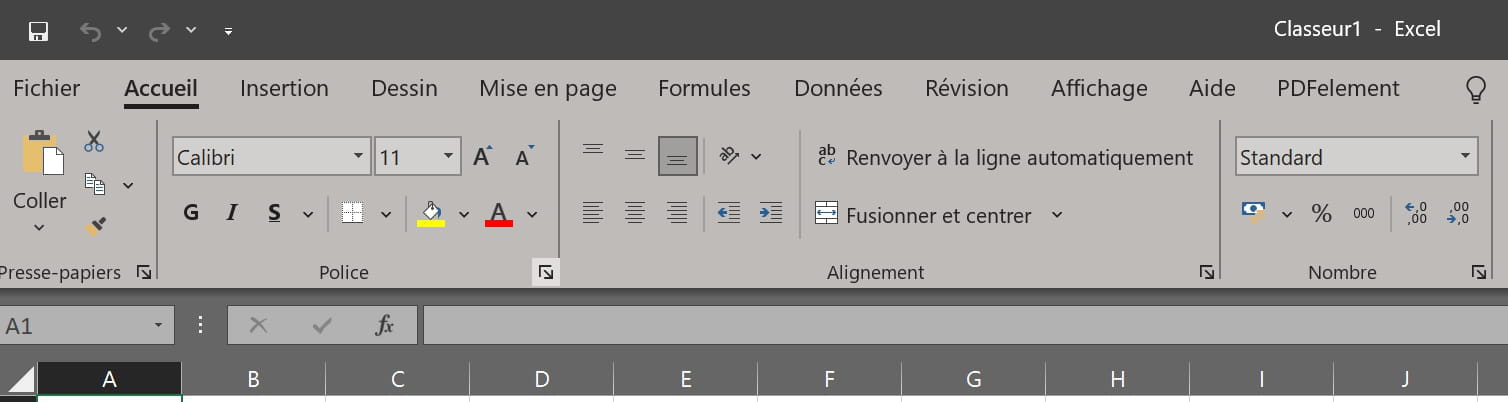This screenshot has width=1508, height=402.
Task: Toggle center horizontal alignment
Action: coord(635,212)
